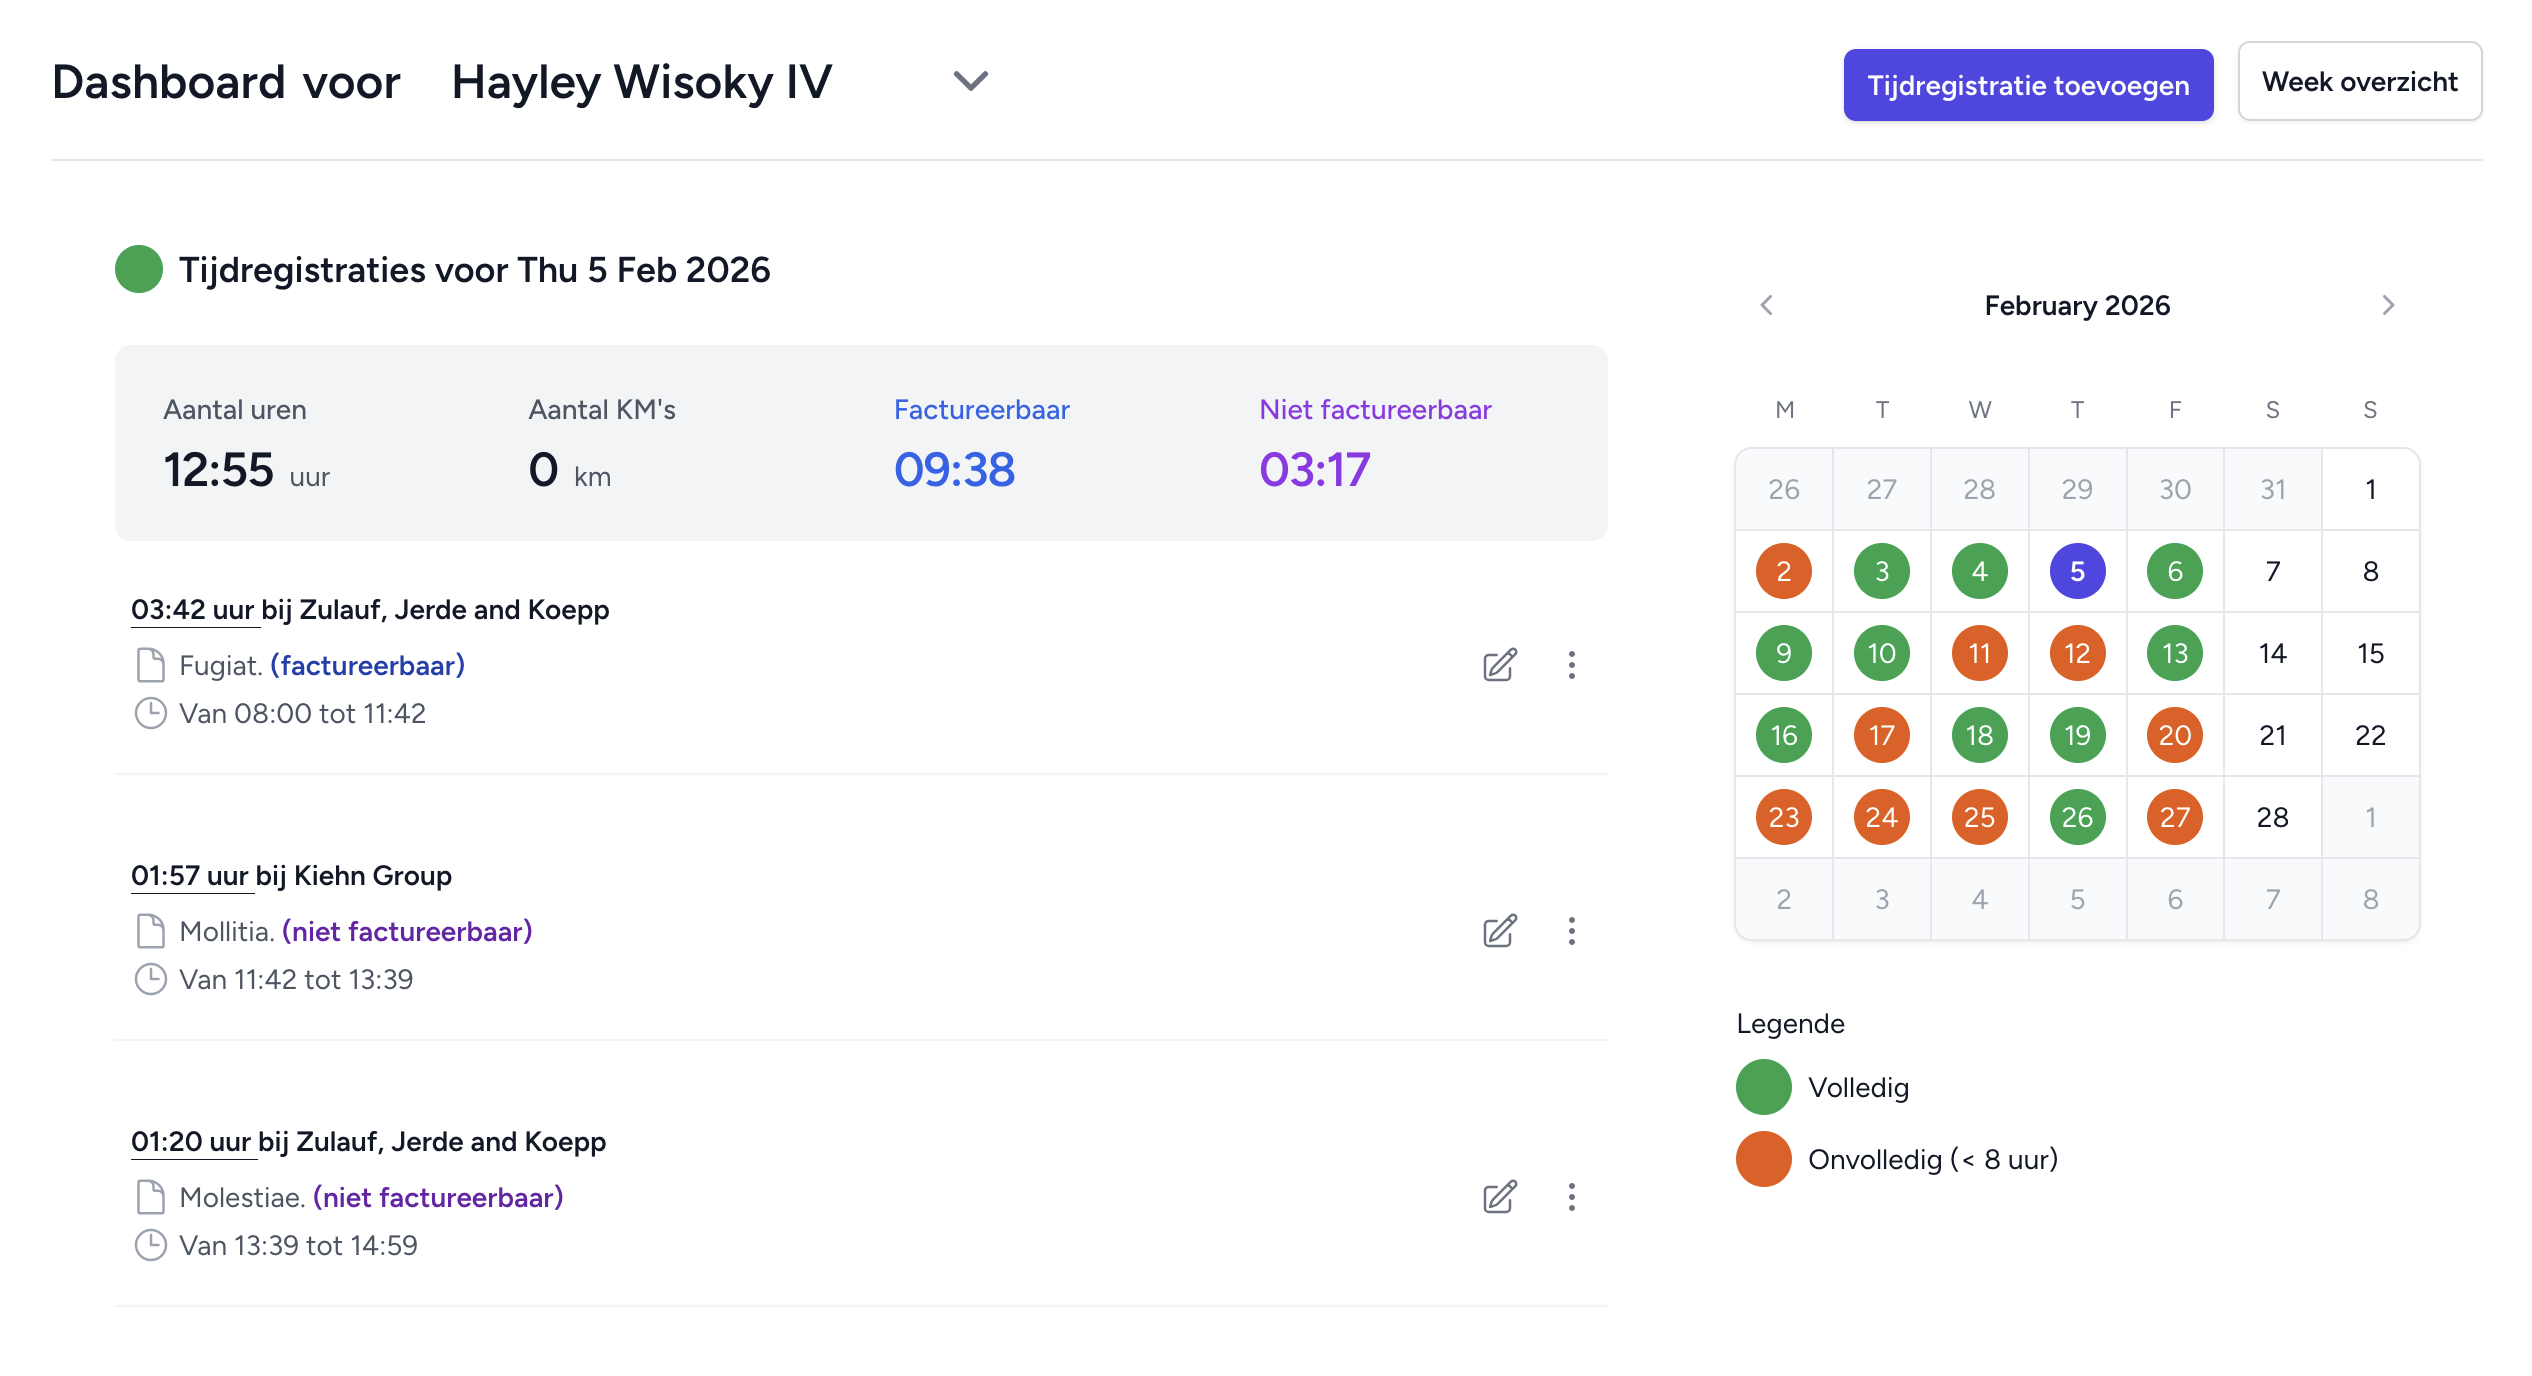This screenshot has width=2532, height=1376.
Task: Click the February 2026 month title
Action: 2077,305
